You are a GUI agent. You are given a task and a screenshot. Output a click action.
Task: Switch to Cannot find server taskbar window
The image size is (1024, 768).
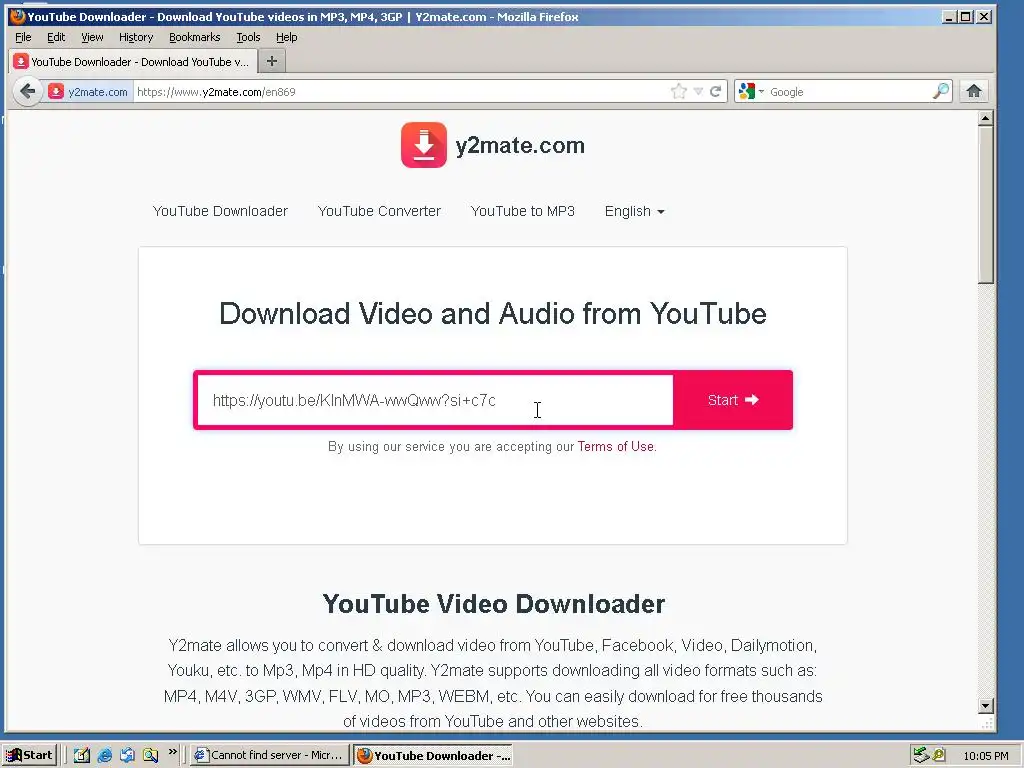(270, 755)
